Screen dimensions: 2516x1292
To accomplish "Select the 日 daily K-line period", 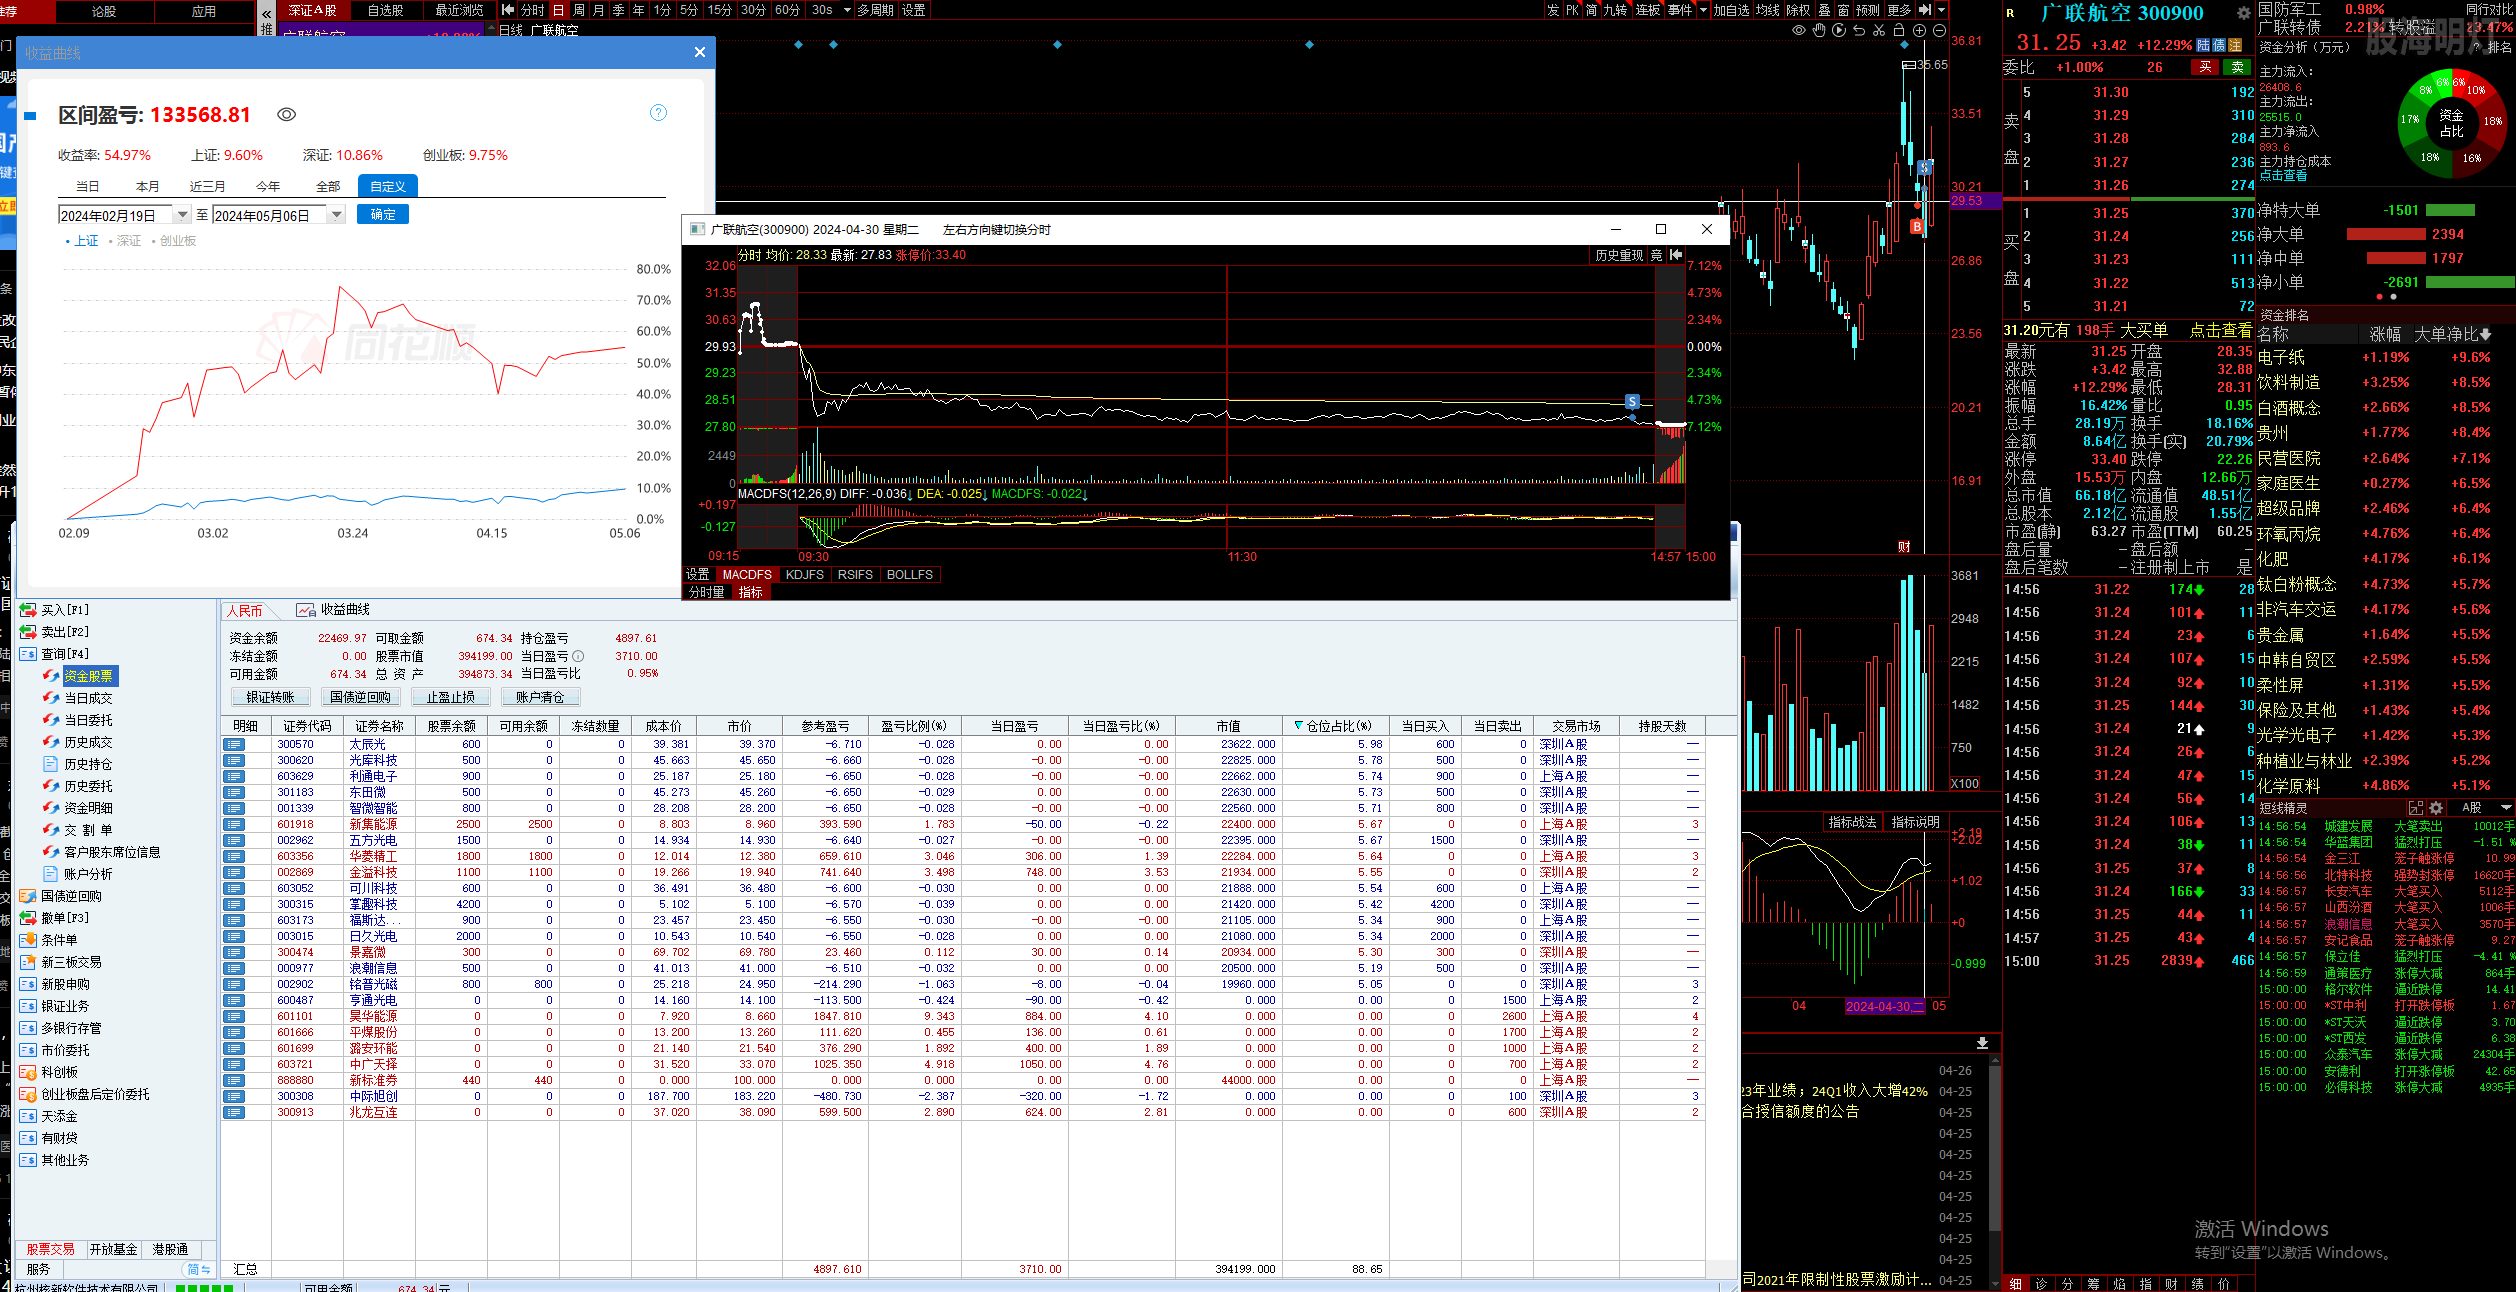I will [x=558, y=10].
